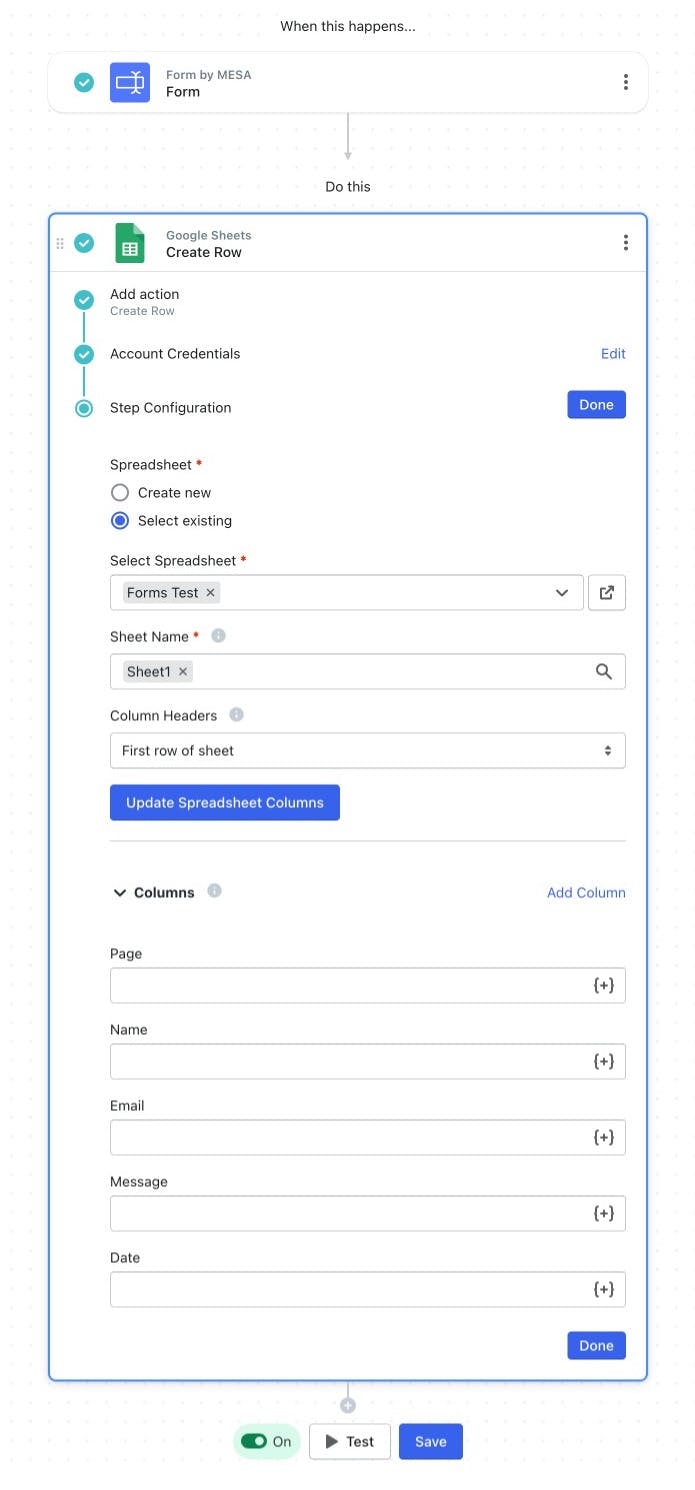
Task: Open the Select Spreadsheet dropdown arrow
Action: [x=562, y=592]
